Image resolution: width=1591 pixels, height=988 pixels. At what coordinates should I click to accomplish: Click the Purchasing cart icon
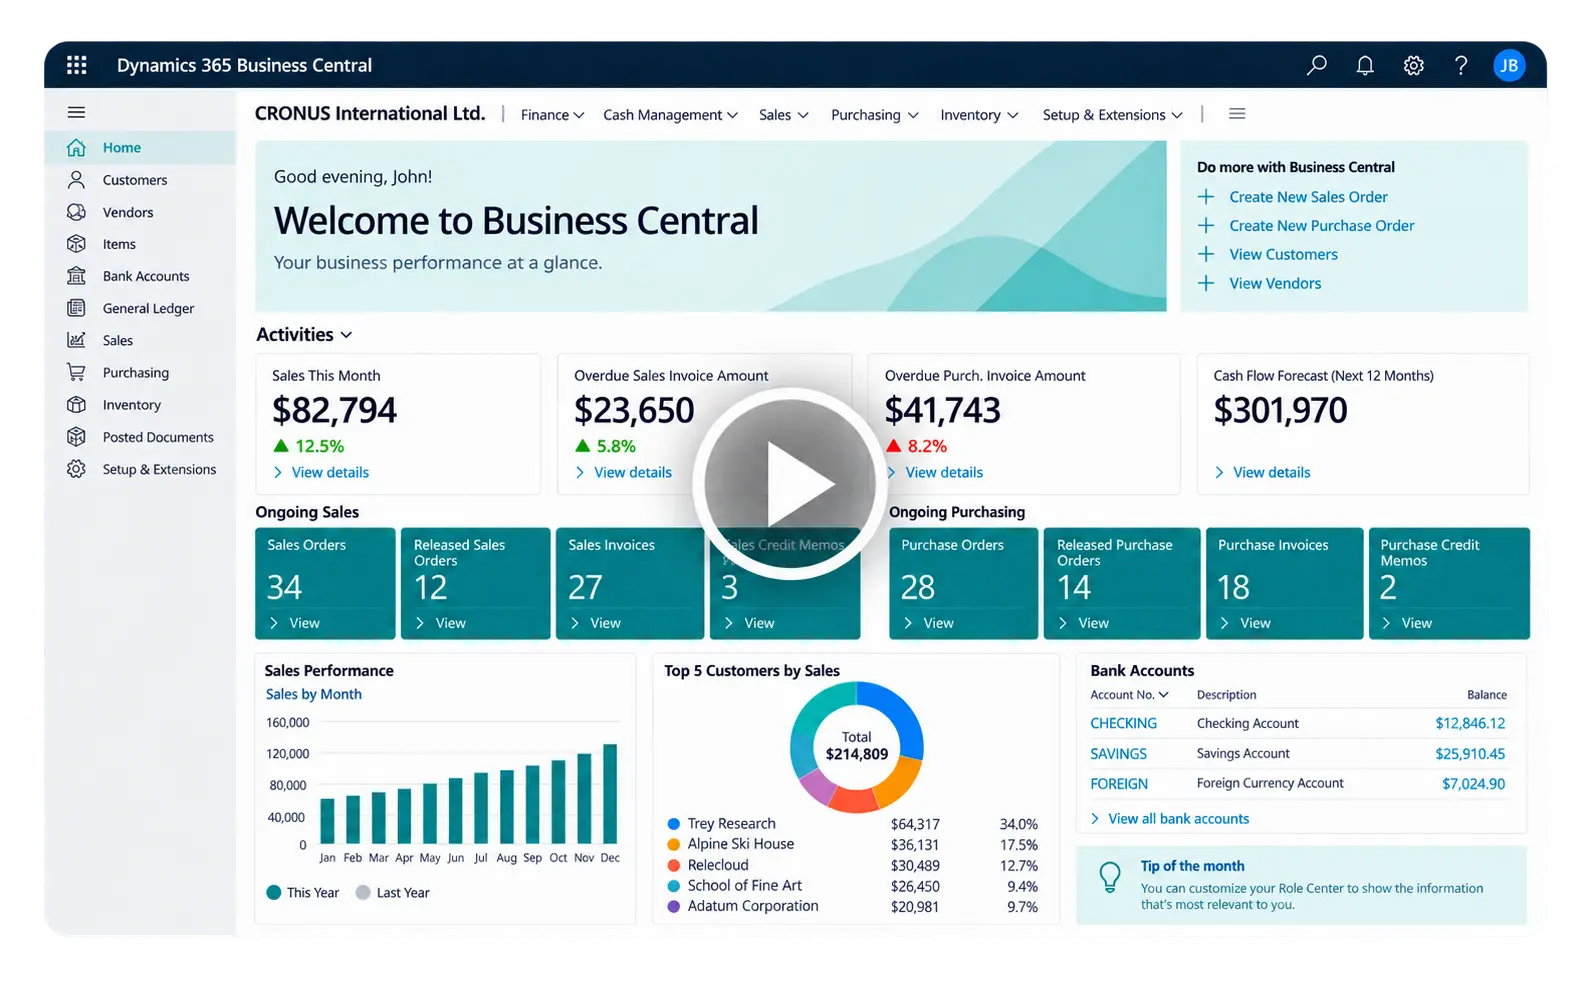(76, 372)
